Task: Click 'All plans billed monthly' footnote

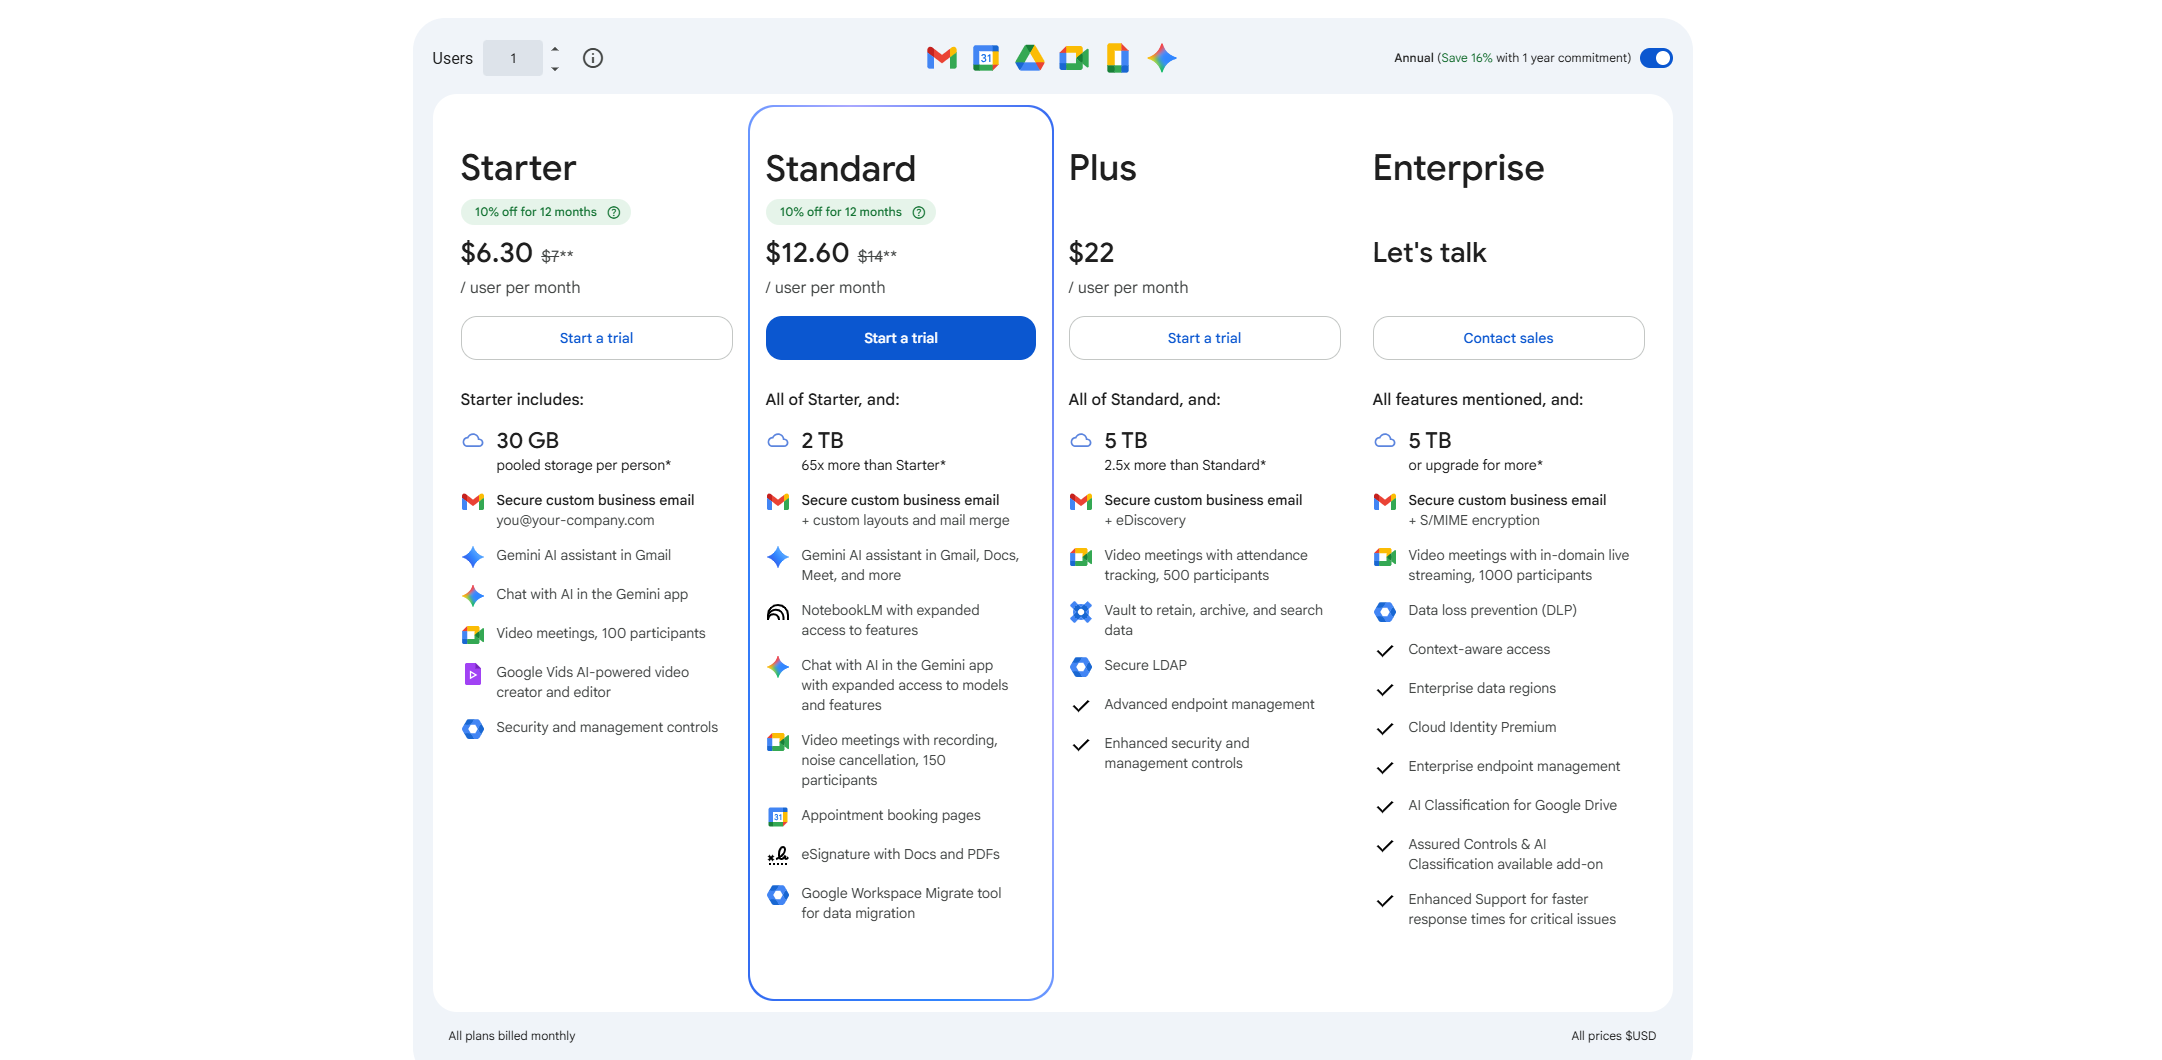Action: pos(512,1036)
